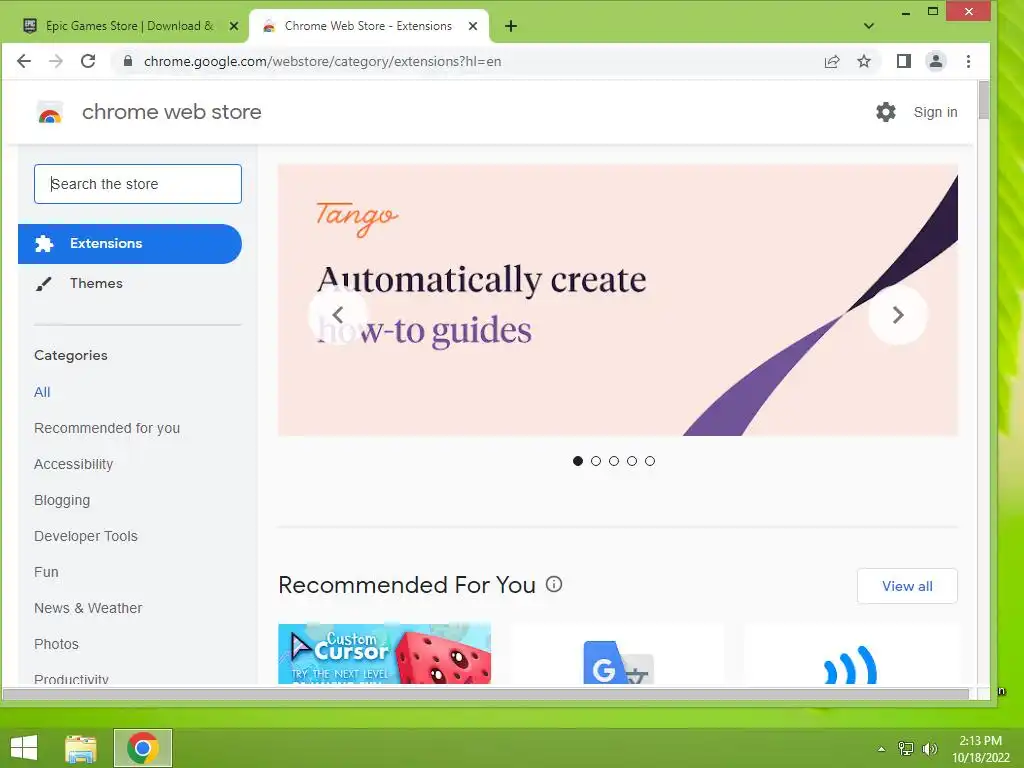This screenshot has width=1024, height=768.
Task: Select the first carousel dot
Action: pos(577,461)
